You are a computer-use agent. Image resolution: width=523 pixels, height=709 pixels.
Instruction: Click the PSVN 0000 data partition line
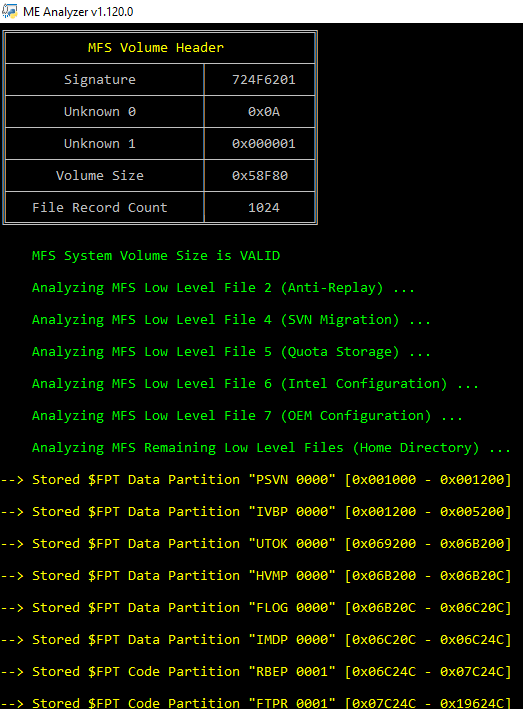pyautogui.click(x=256, y=480)
